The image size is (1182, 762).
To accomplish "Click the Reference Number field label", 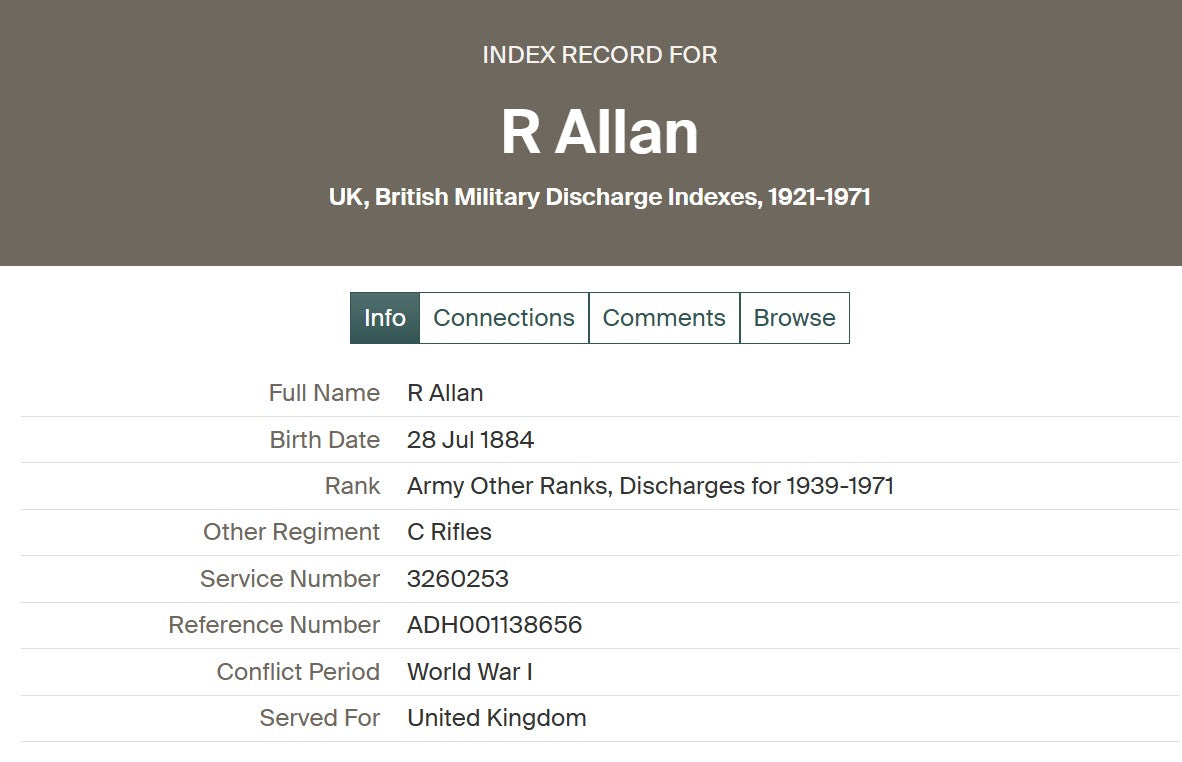I will click(x=274, y=625).
